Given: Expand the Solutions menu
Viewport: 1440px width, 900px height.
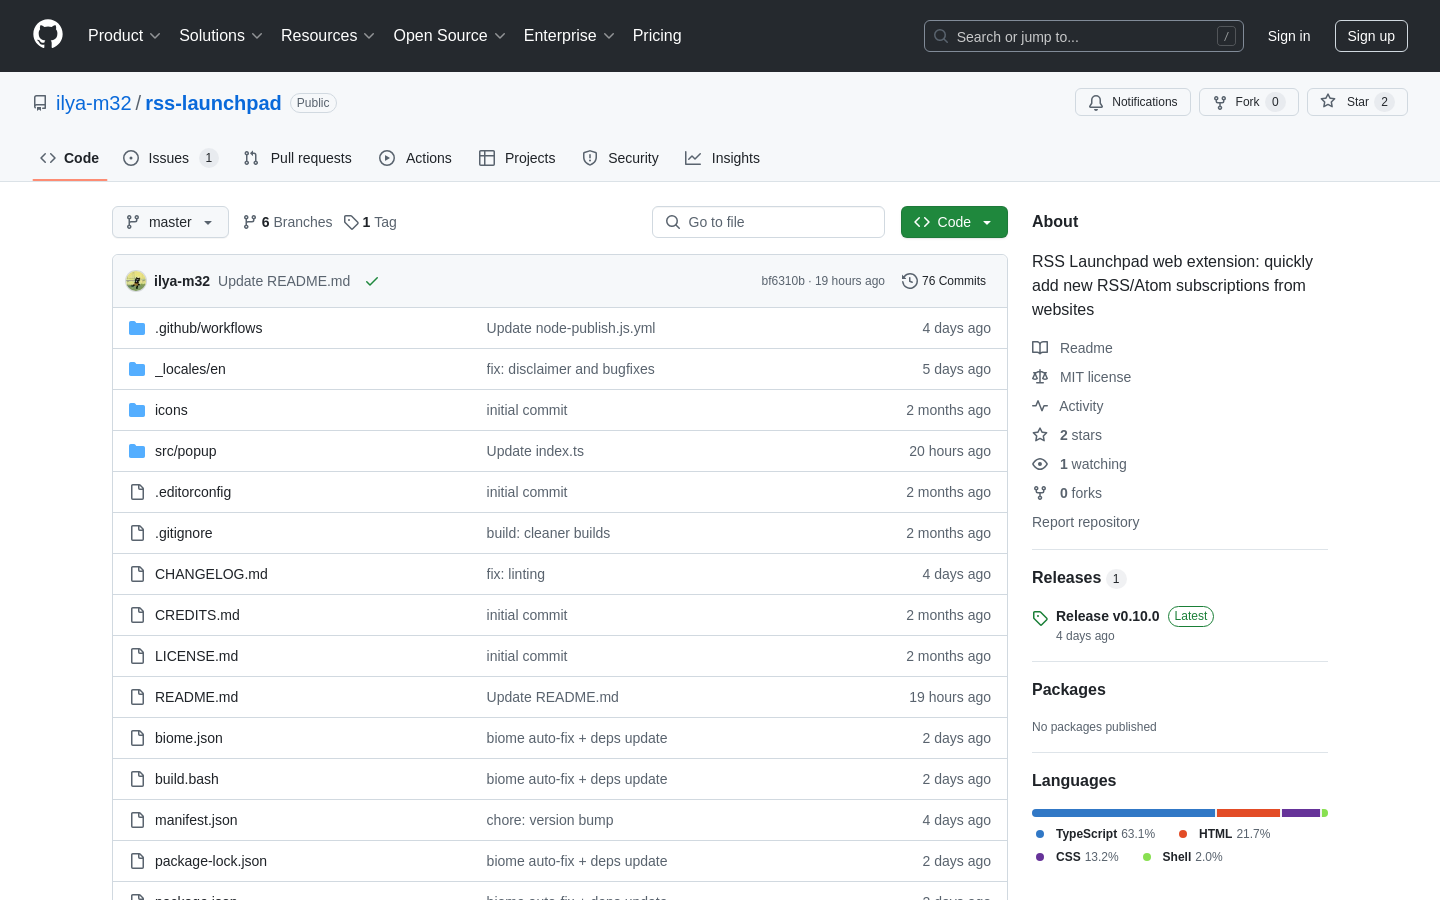Looking at the screenshot, I should (221, 36).
